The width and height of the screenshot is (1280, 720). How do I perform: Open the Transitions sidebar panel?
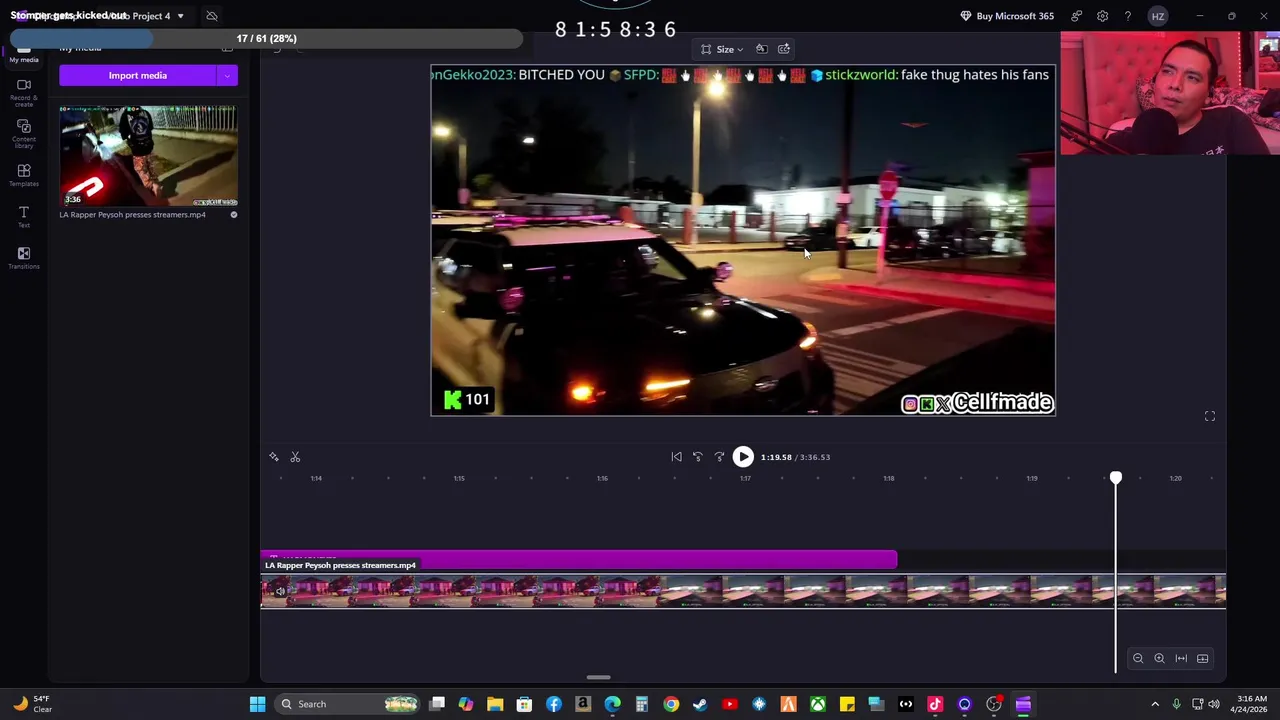point(24,258)
